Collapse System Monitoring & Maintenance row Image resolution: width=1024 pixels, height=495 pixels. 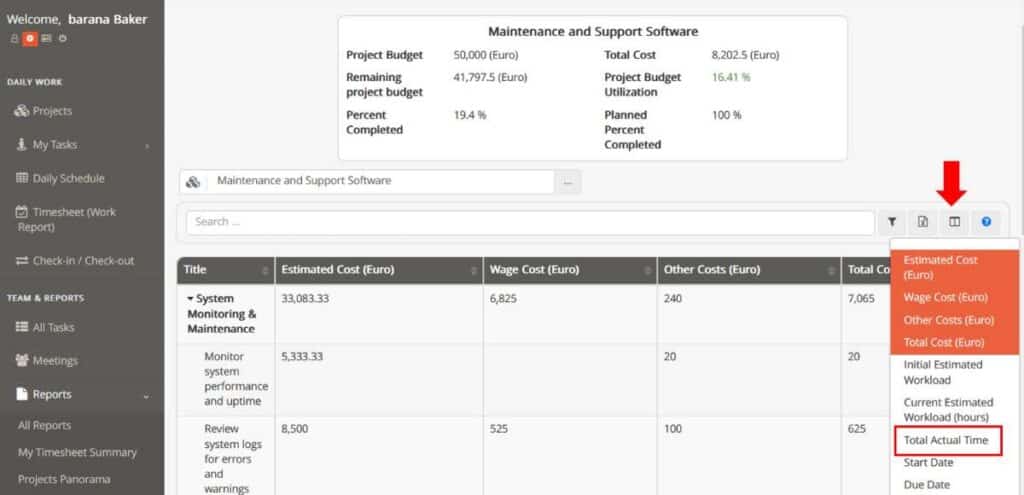coord(191,298)
